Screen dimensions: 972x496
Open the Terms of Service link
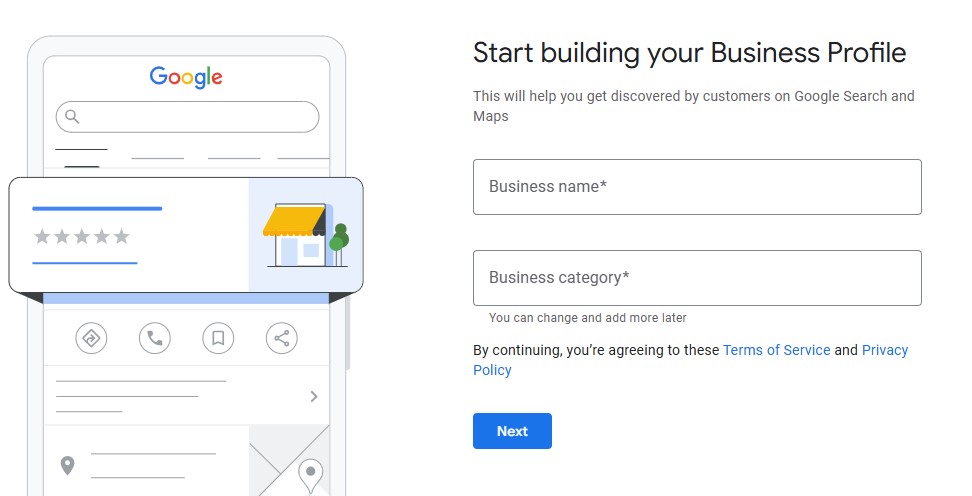(x=776, y=350)
